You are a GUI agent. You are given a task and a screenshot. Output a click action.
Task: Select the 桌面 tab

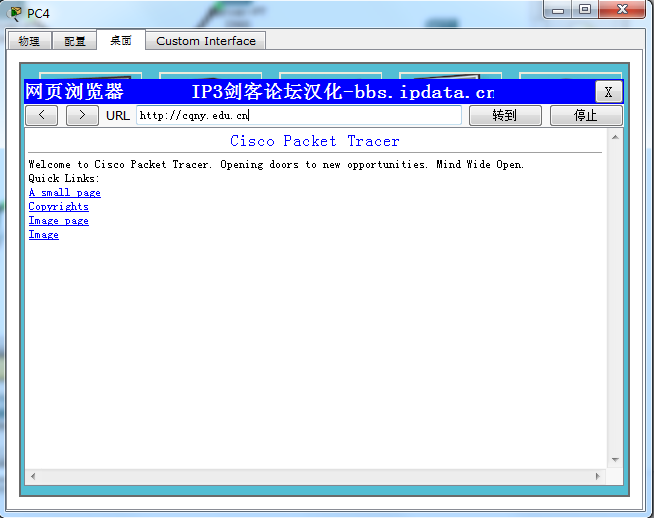[x=121, y=40]
